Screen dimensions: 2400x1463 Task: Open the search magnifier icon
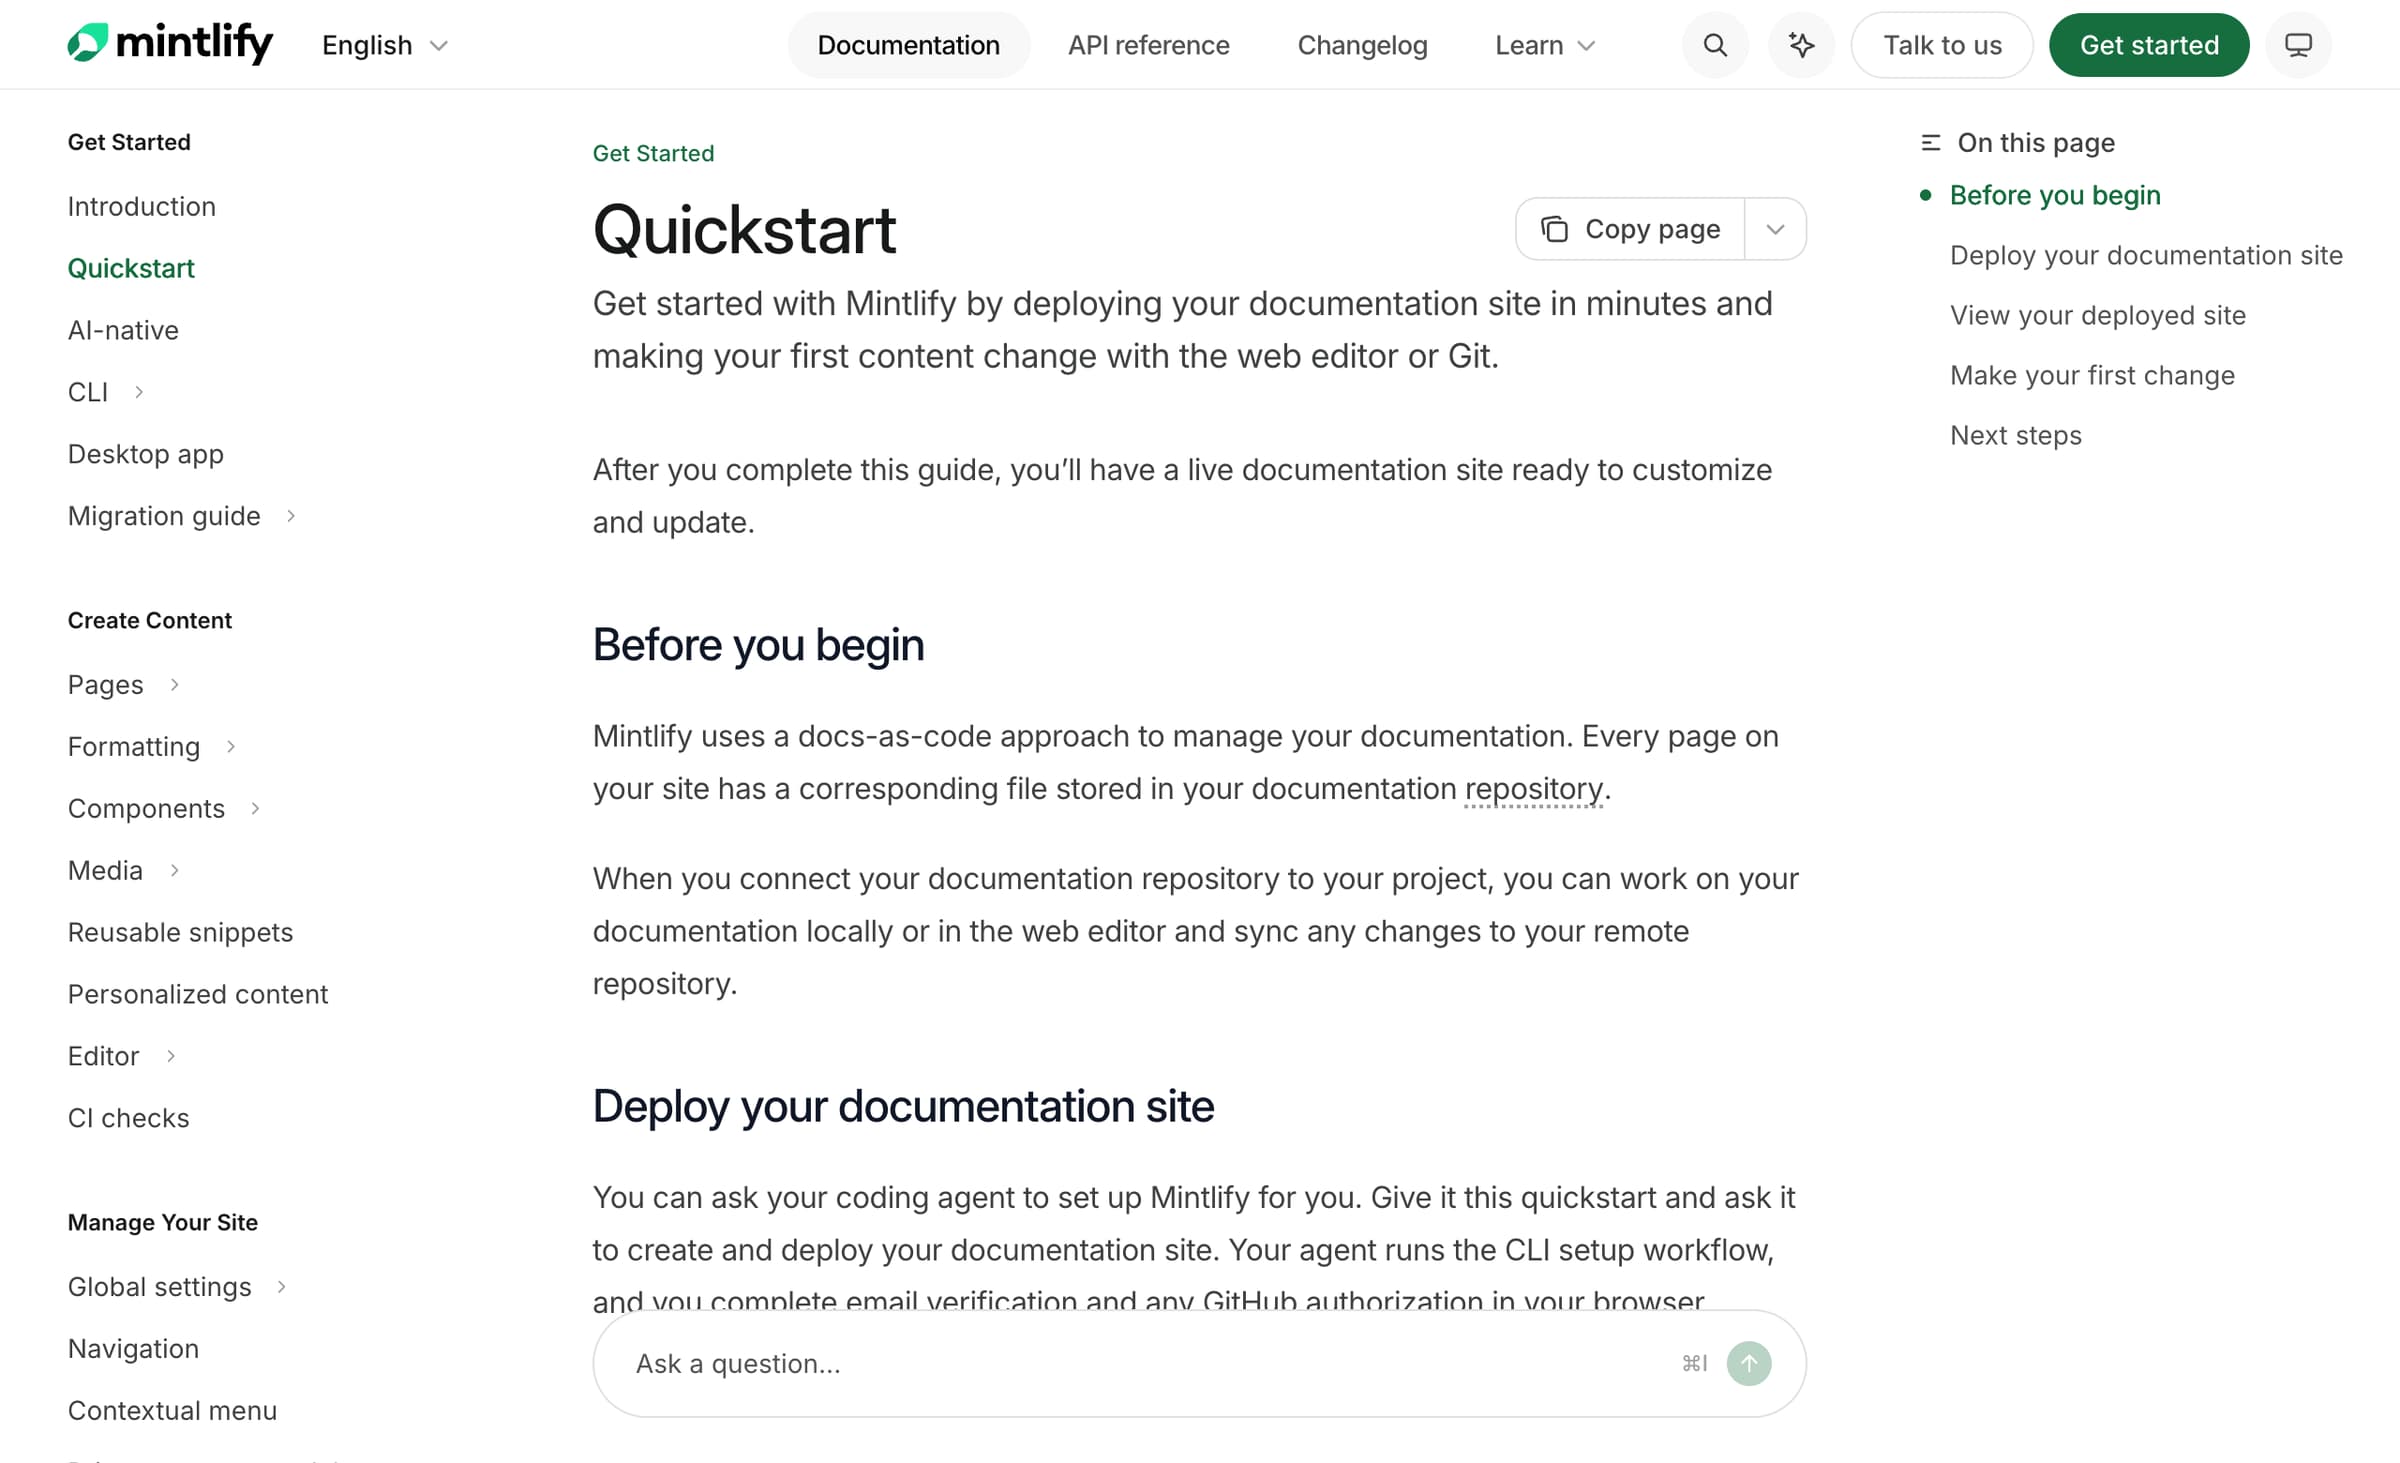[1715, 45]
